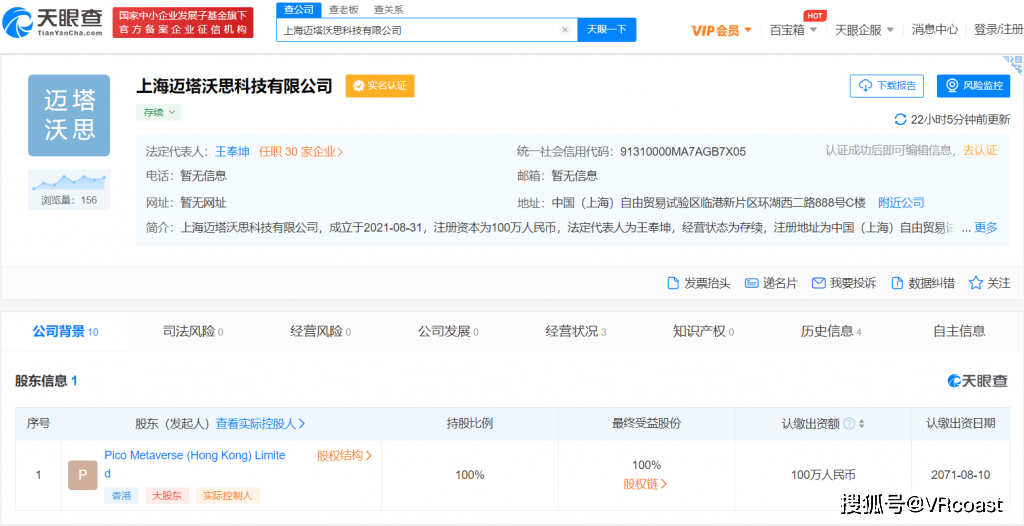Image resolution: width=1024 pixels, height=526 pixels.
Task: Open the 公司发展 tab
Action: tap(448, 331)
